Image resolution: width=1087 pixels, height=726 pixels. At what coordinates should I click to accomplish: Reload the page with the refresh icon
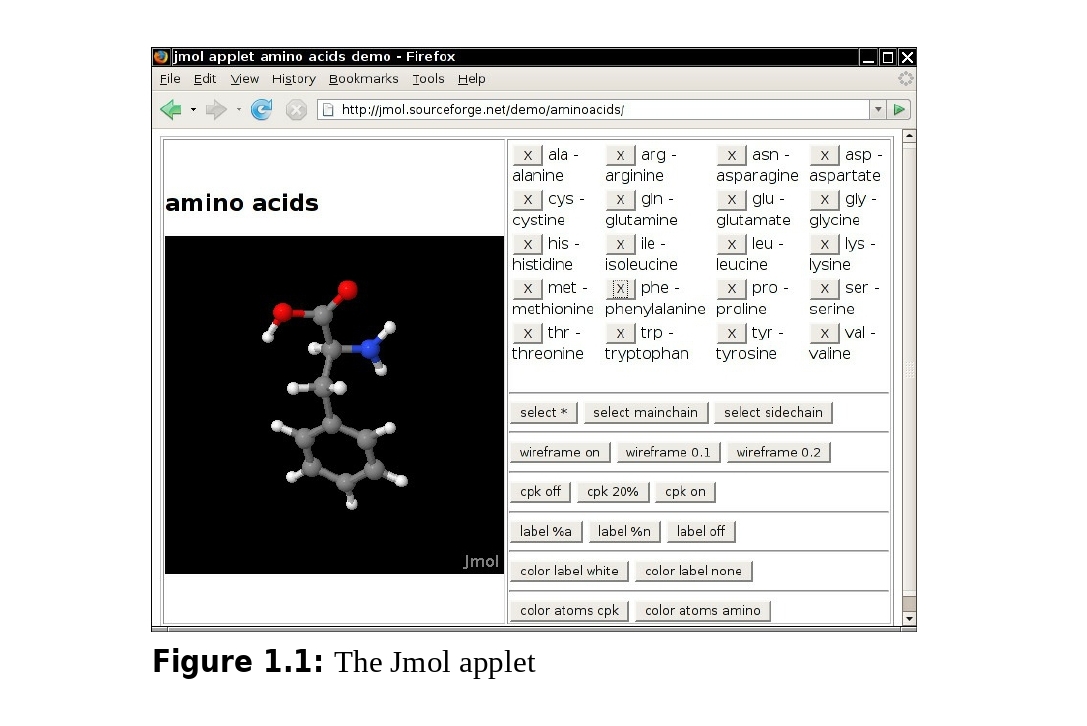pyautogui.click(x=261, y=110)
